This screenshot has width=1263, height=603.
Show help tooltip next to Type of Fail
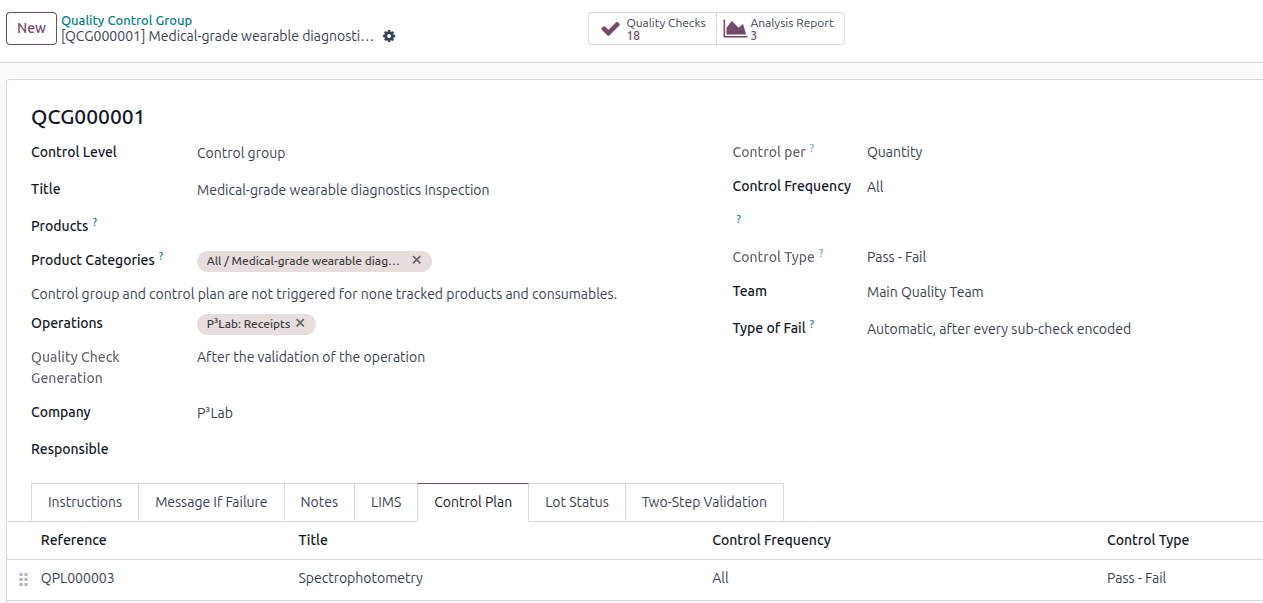click(x=812, y=325)
